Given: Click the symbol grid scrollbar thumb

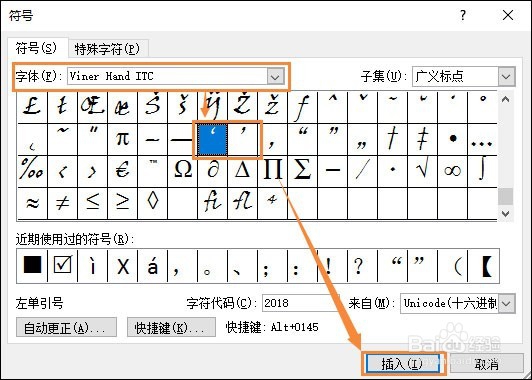Looking at the screenshot, I should point(505,196).
